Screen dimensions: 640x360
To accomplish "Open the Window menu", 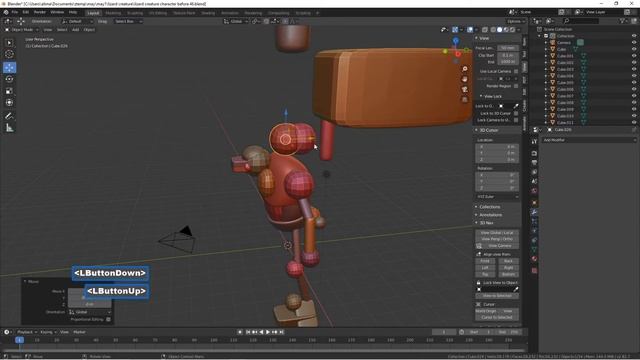I will [x=57, y=12].
